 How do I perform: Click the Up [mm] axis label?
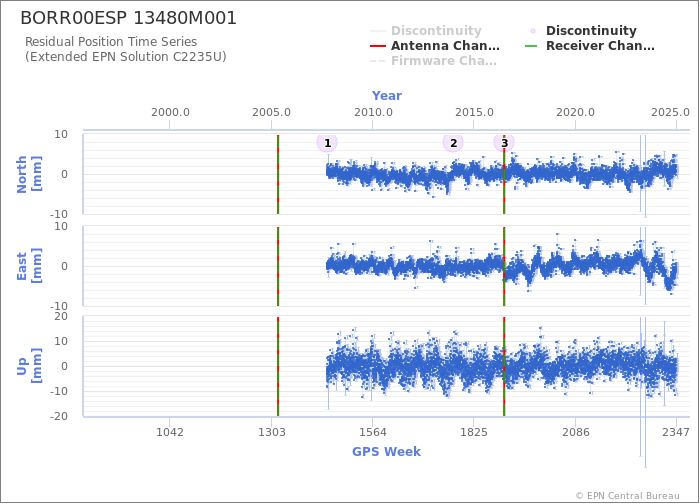point(29,366)
